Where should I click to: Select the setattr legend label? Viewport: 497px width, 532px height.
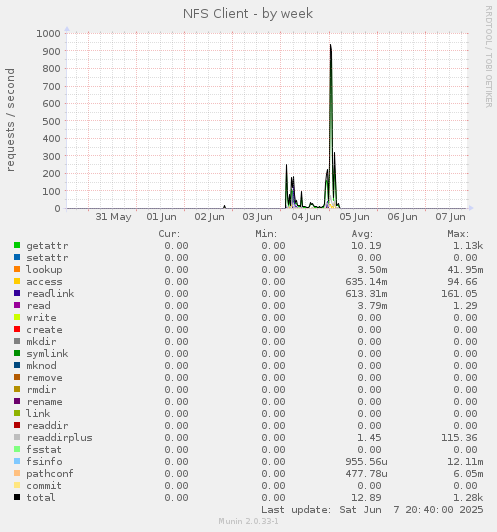(x=47, y=258)
